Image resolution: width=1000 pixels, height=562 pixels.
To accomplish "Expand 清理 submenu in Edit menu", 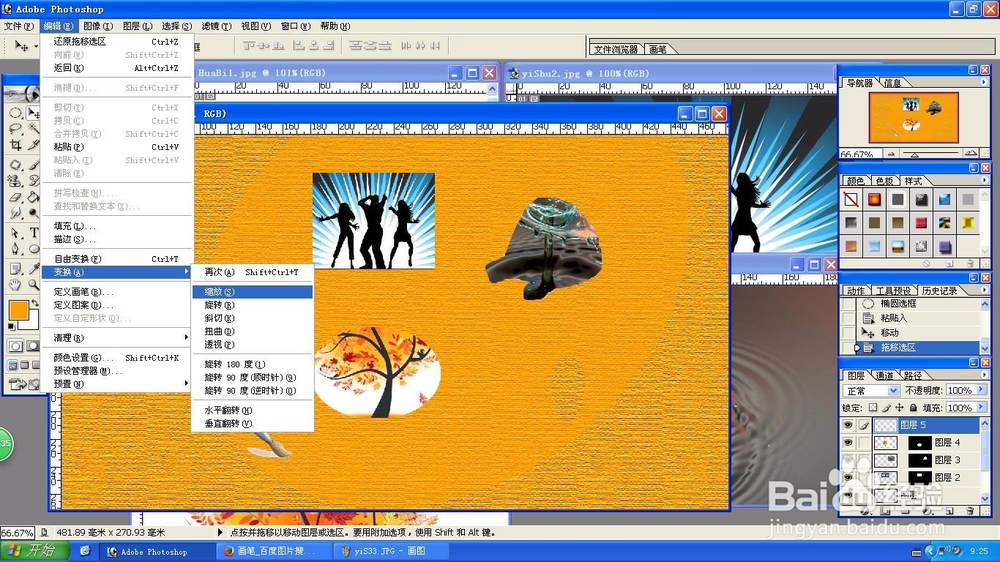I will tap(115, 337).
